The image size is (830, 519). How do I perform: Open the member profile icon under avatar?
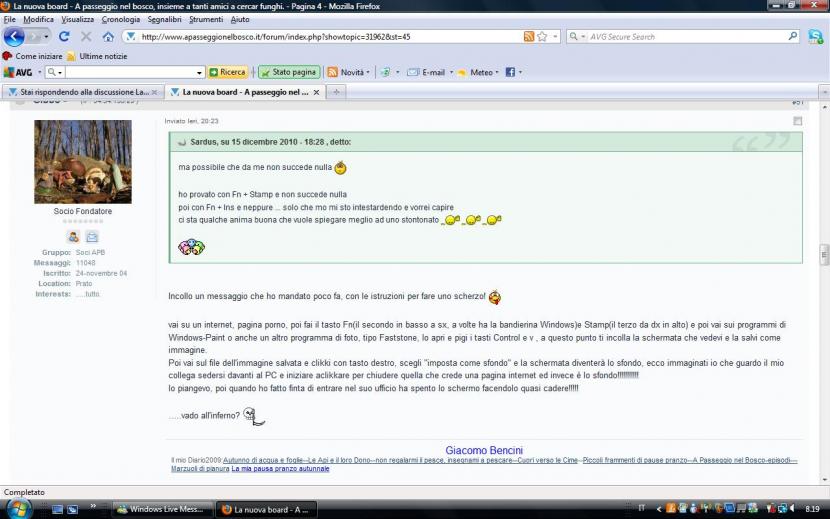pyautogui.click(x=74, y=237)
